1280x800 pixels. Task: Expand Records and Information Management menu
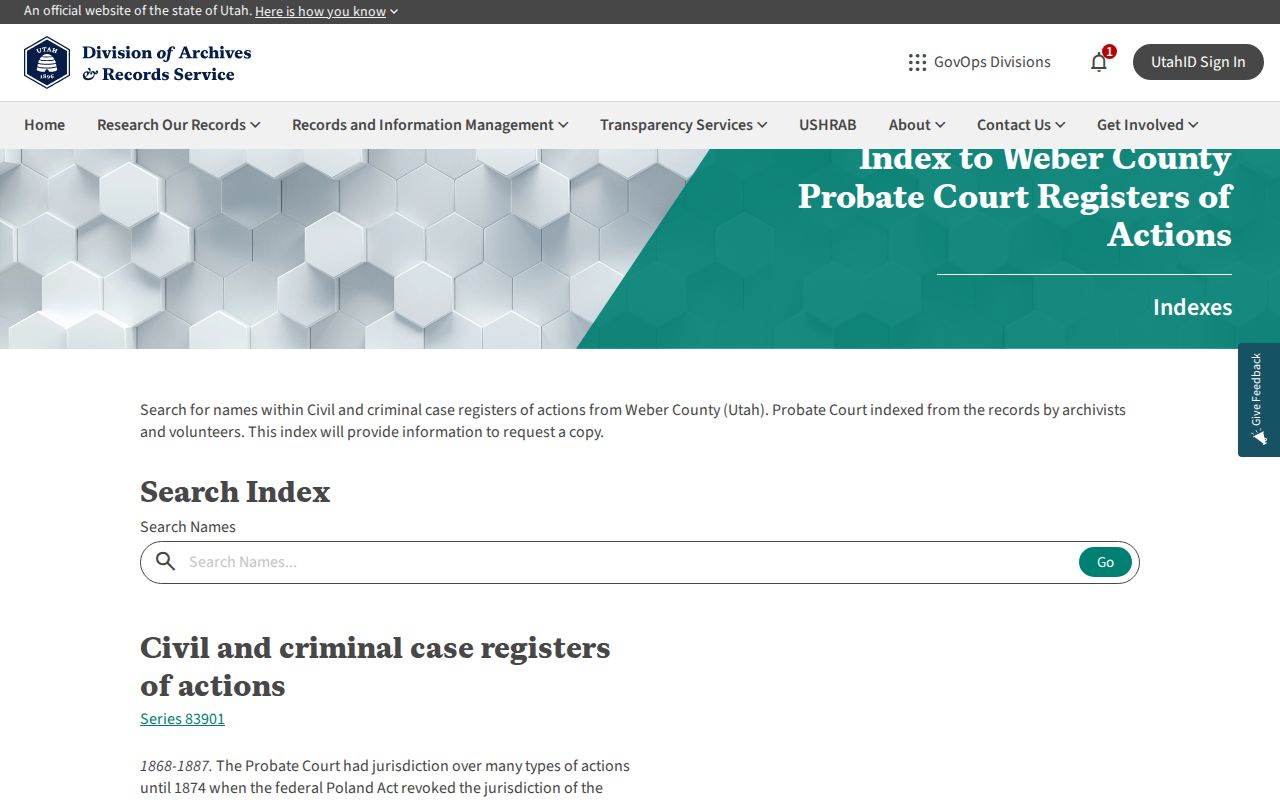430,125
